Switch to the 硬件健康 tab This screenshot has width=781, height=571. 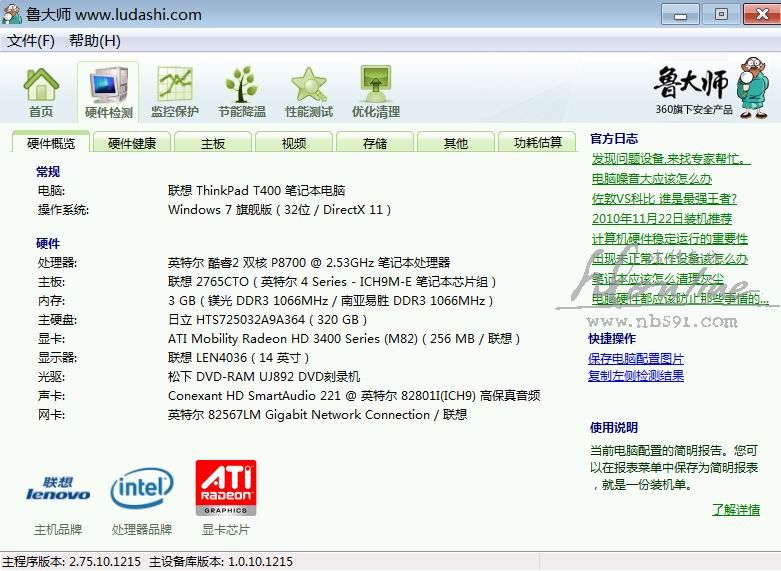(132, 143)
